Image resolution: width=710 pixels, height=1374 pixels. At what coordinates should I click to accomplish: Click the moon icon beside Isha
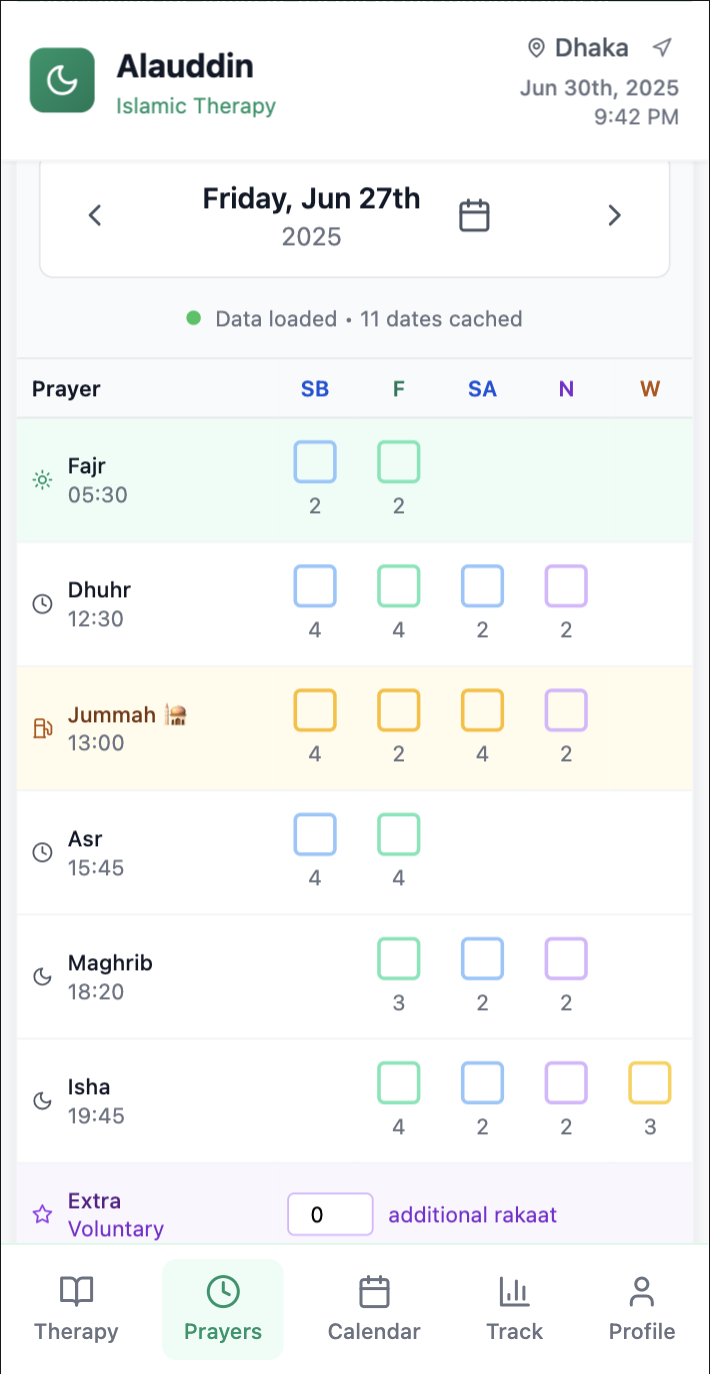click(42, 1101)
